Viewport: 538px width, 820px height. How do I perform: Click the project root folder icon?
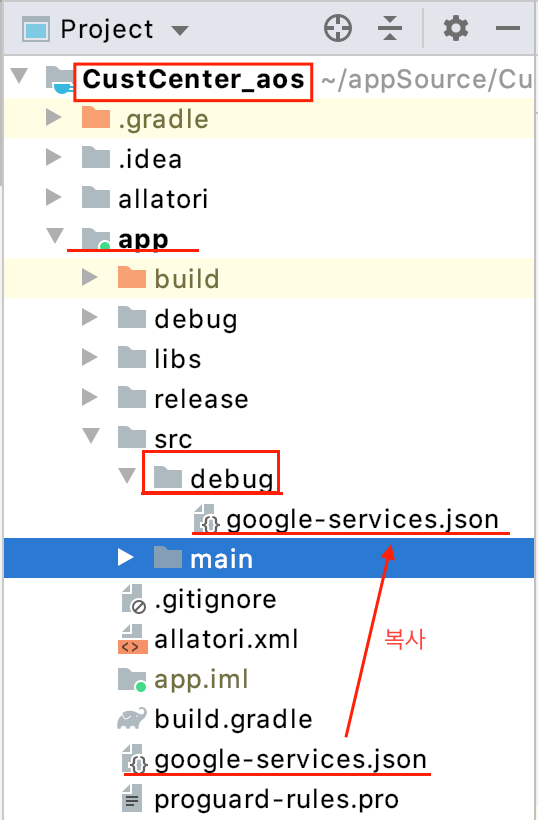coord(60,79)
